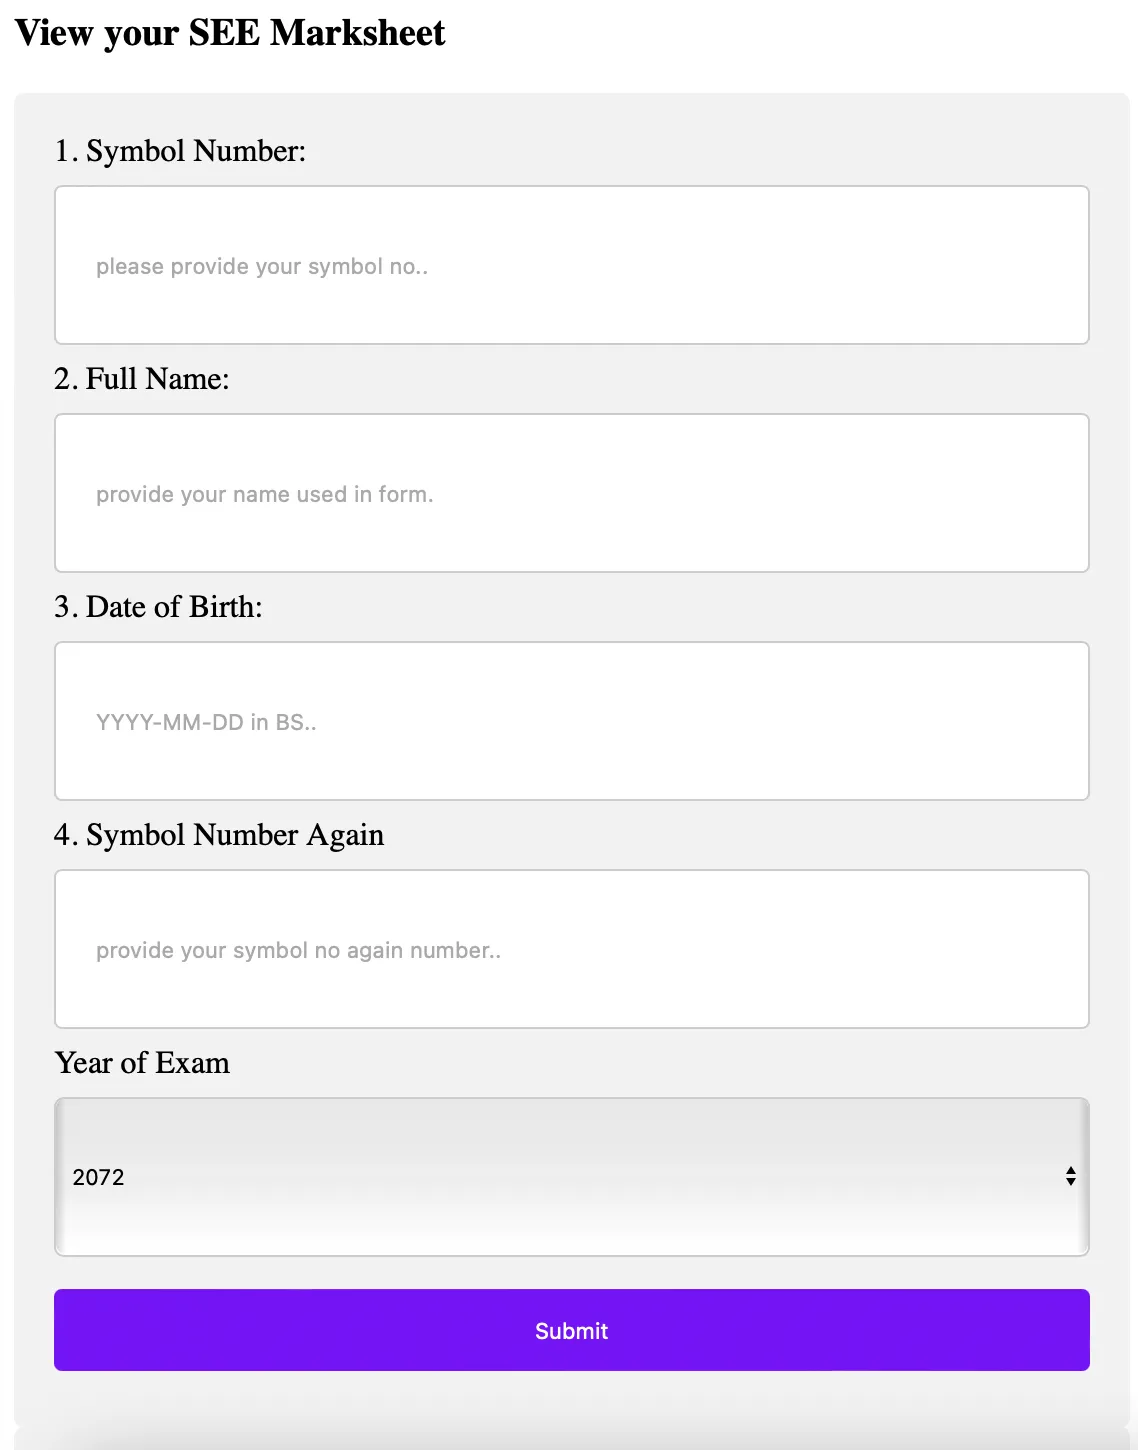Click the 'please provide your symbol no..' placeholder
The image size is (1138, 1450).
(262, 267)
